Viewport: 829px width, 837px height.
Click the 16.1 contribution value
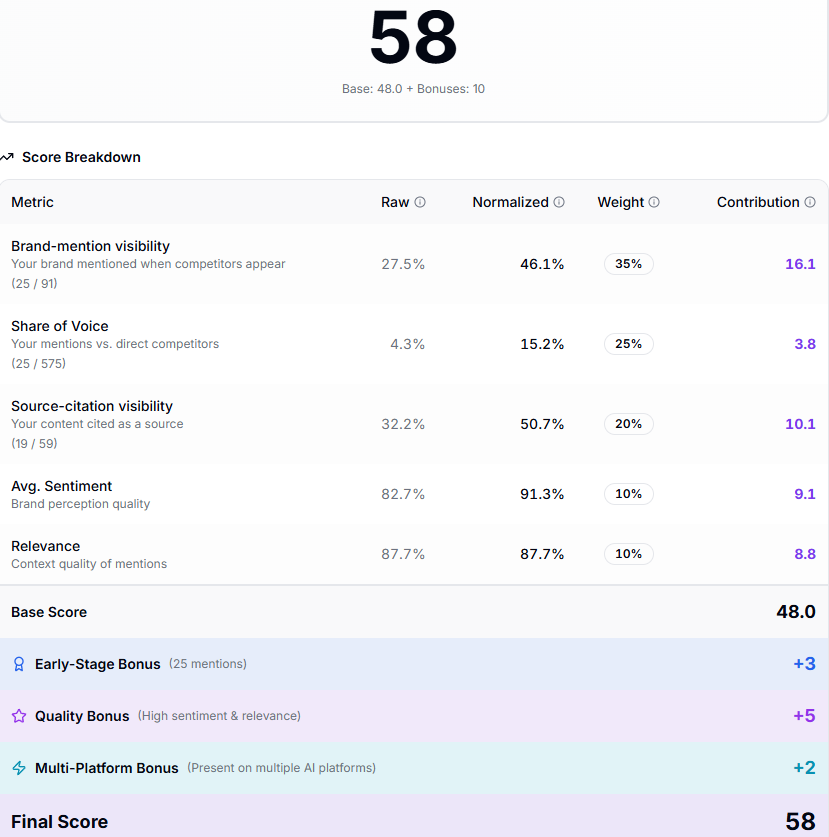[x=800, y=264]
